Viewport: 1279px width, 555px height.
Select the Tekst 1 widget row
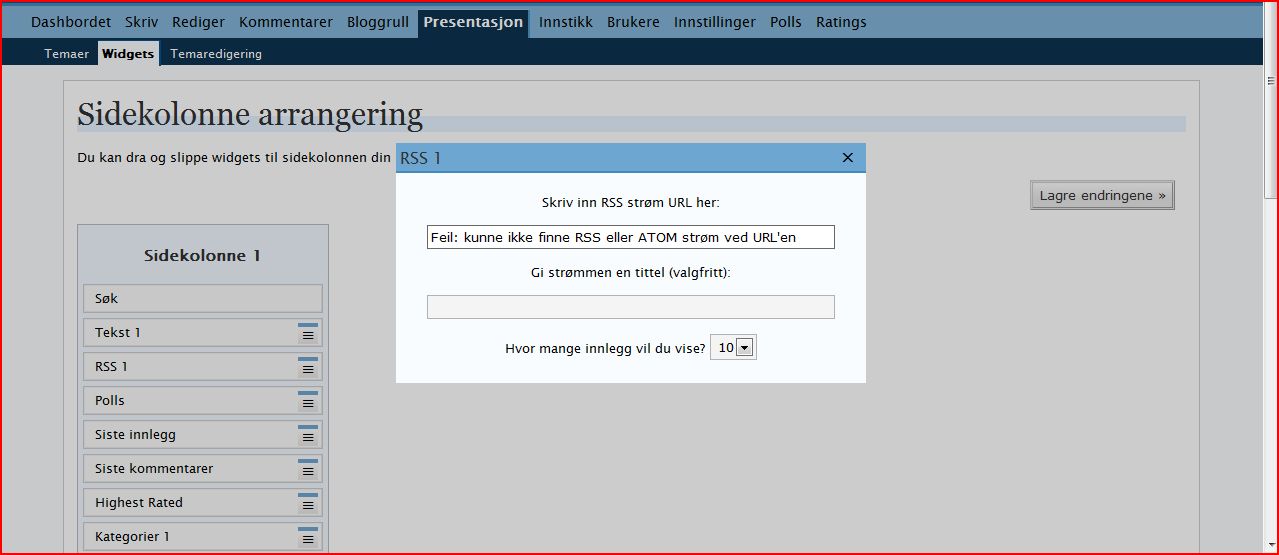click(x=203, y=333)
